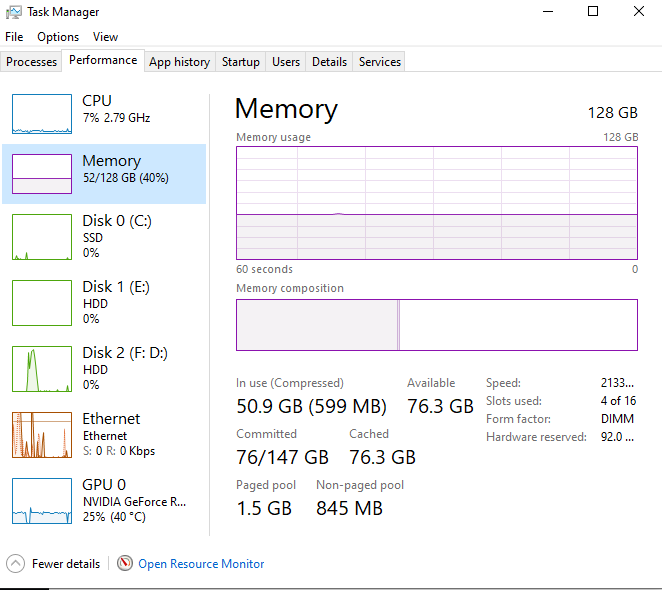Click the Open Resource Monitor link
662x590 pixels.
click(x=201, y=564)
